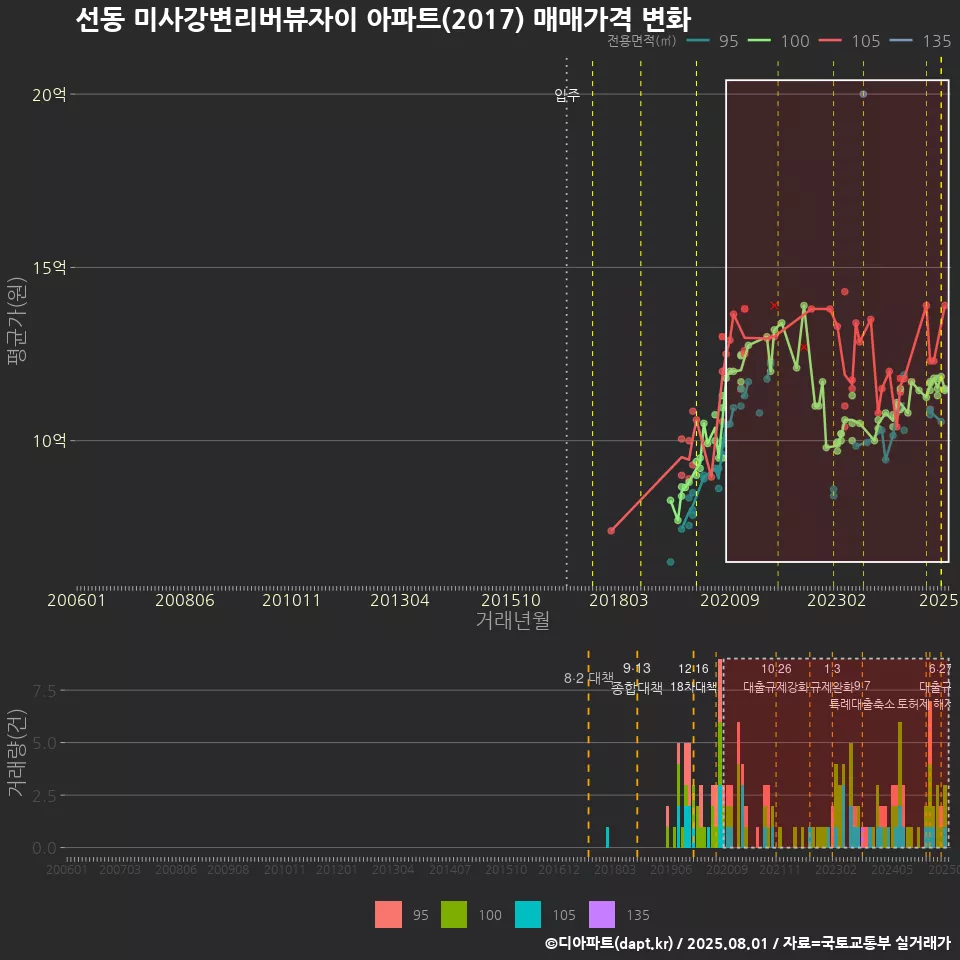
Task: Click the purple 135 swatch in bottom legend
Action: point(602,915)
